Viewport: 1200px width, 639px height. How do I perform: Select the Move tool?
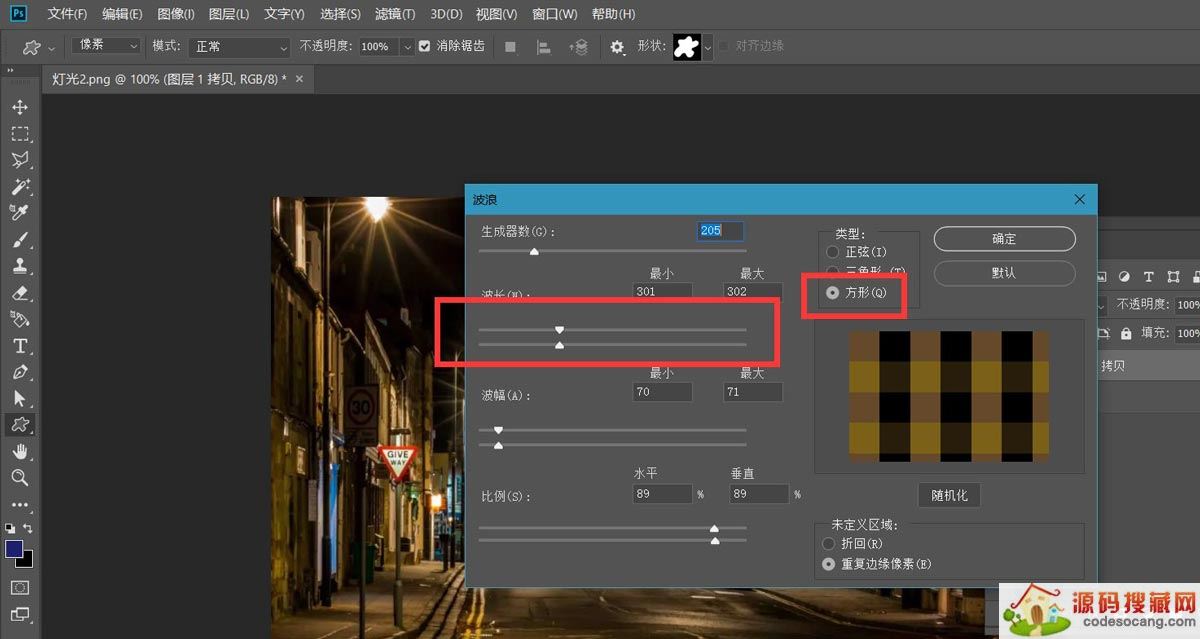tap(19, 107)
